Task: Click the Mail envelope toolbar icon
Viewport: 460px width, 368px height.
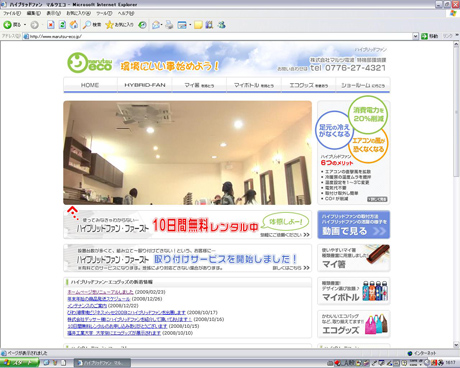Action: click(155, 25)
